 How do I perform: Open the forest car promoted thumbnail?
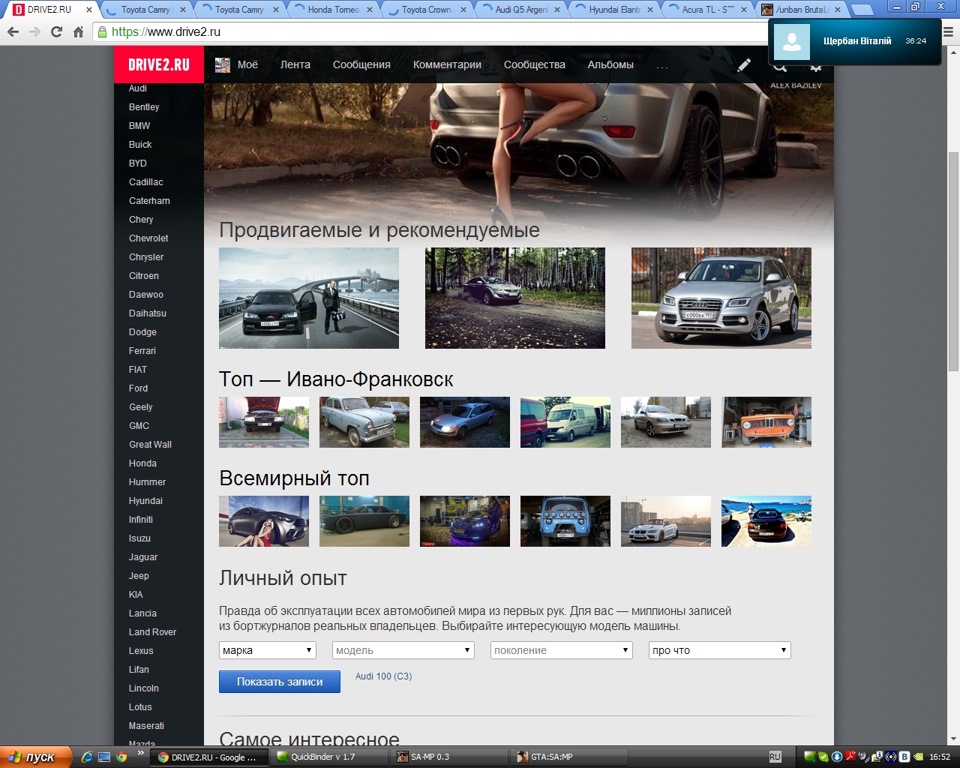point(515,298)
